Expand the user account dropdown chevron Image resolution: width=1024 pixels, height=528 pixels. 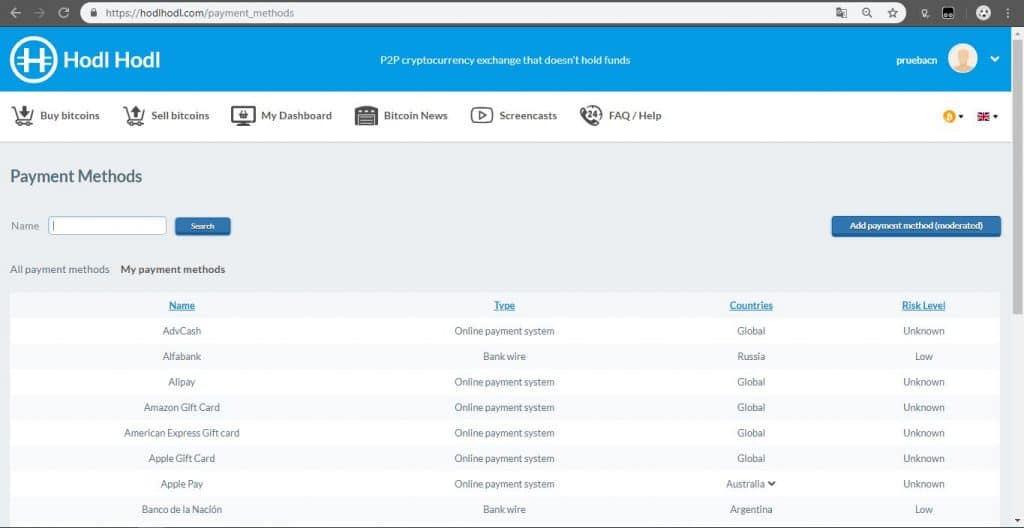point(995,59)
